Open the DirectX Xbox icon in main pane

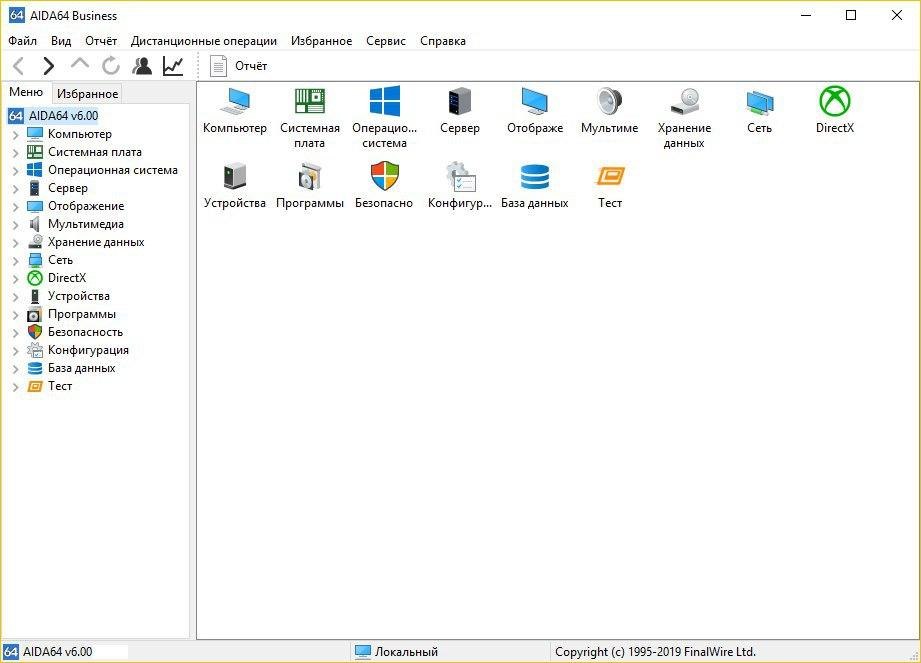[835, 101]
